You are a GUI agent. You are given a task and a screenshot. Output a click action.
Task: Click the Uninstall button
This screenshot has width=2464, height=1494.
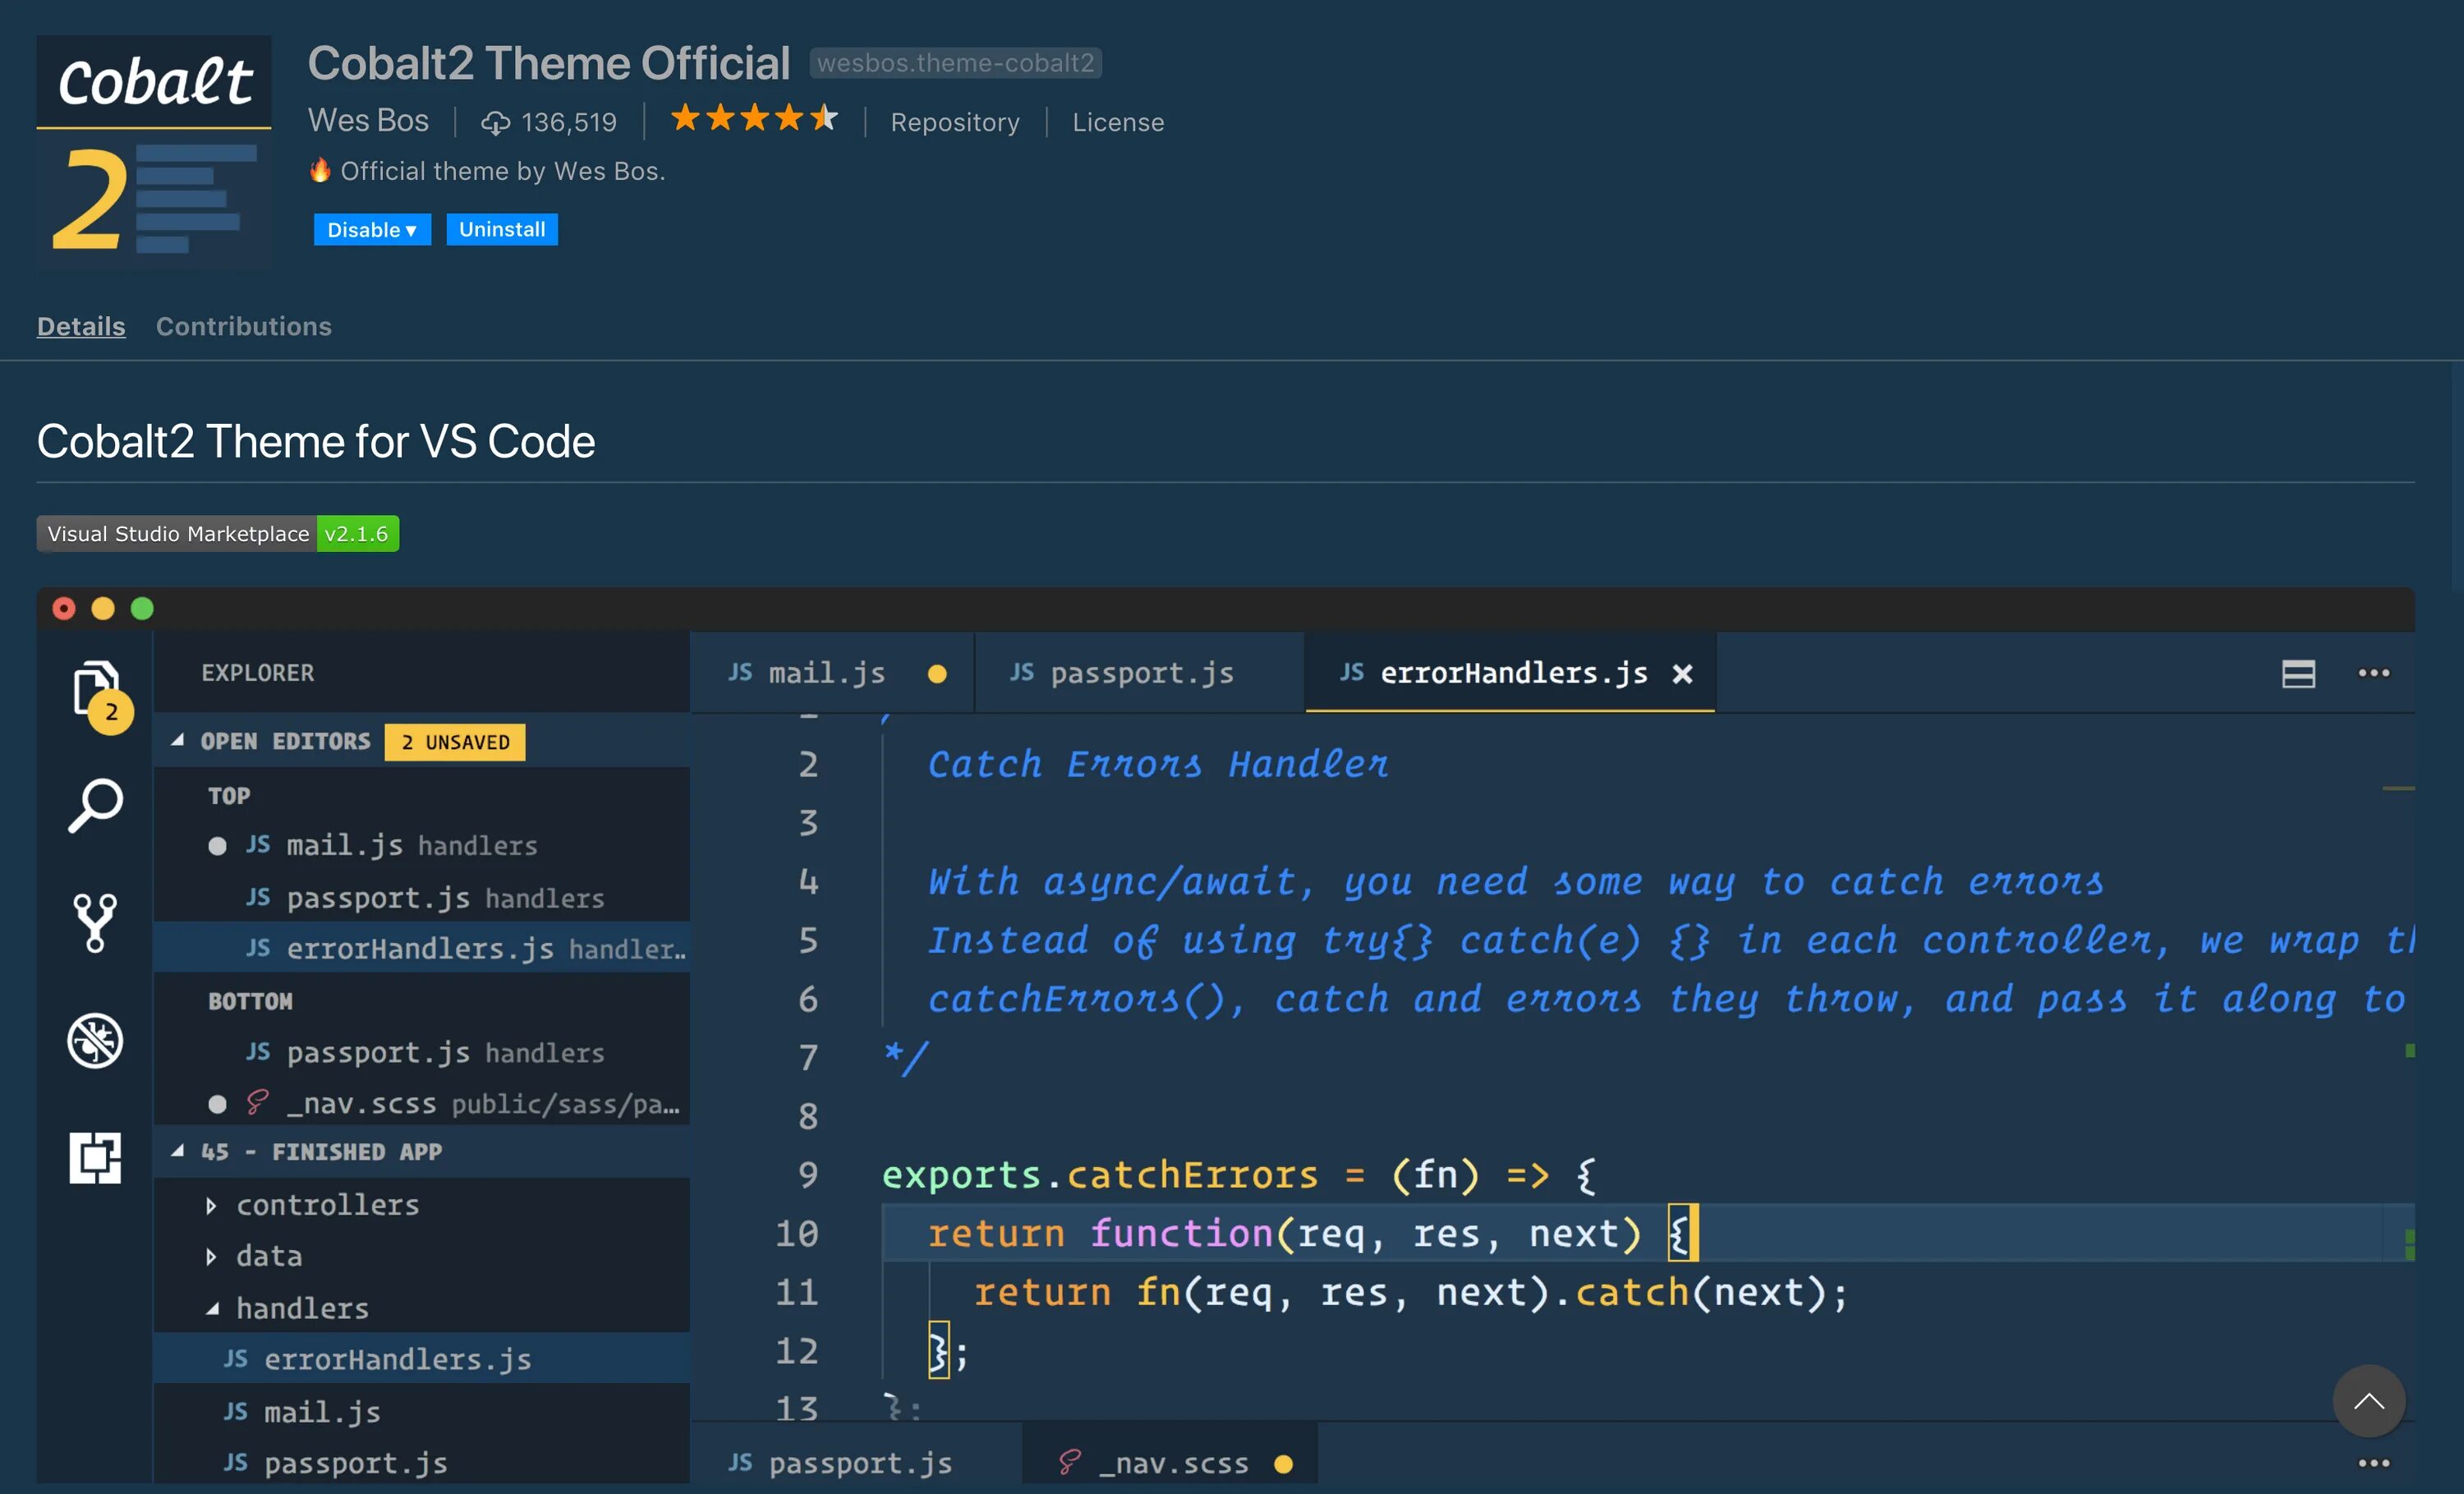point(501,230)
